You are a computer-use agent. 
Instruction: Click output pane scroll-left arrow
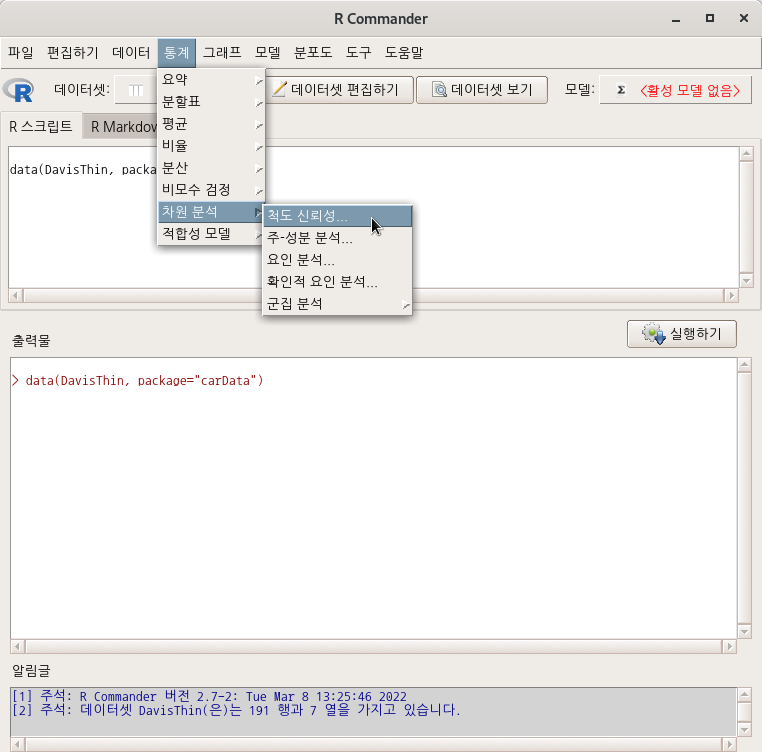click(17, 647)
